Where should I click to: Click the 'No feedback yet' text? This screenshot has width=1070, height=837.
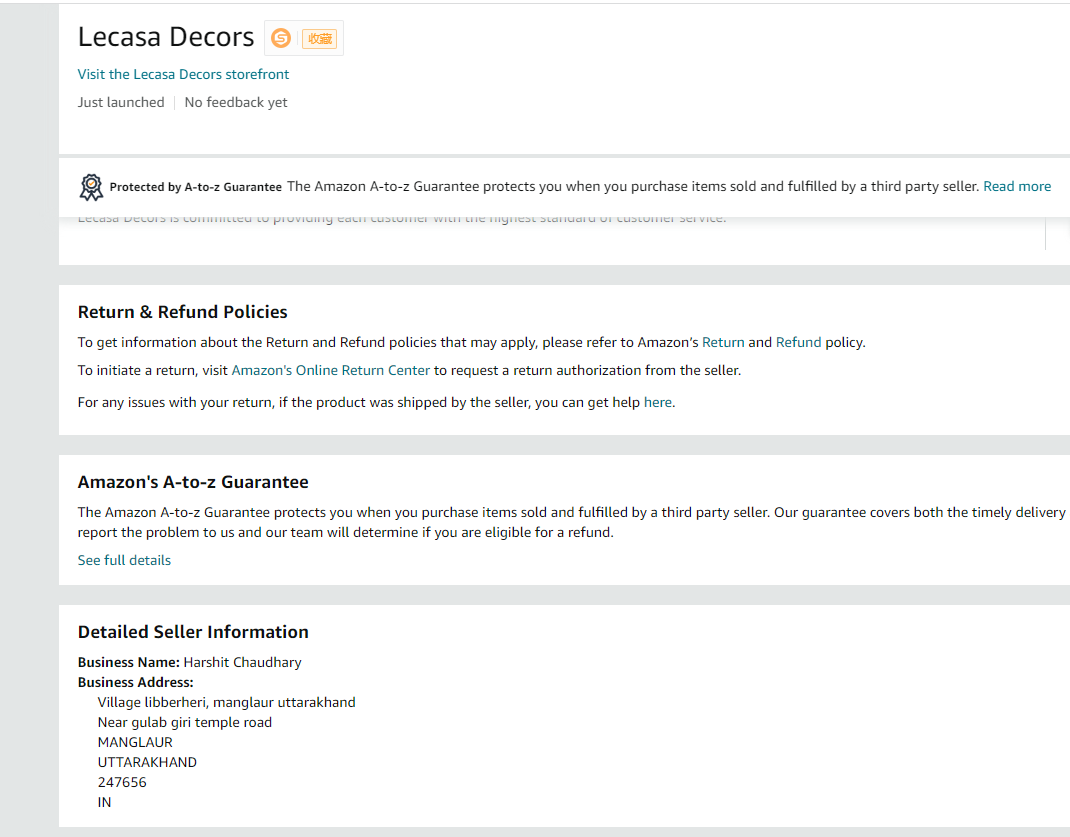tap(236, 102)
